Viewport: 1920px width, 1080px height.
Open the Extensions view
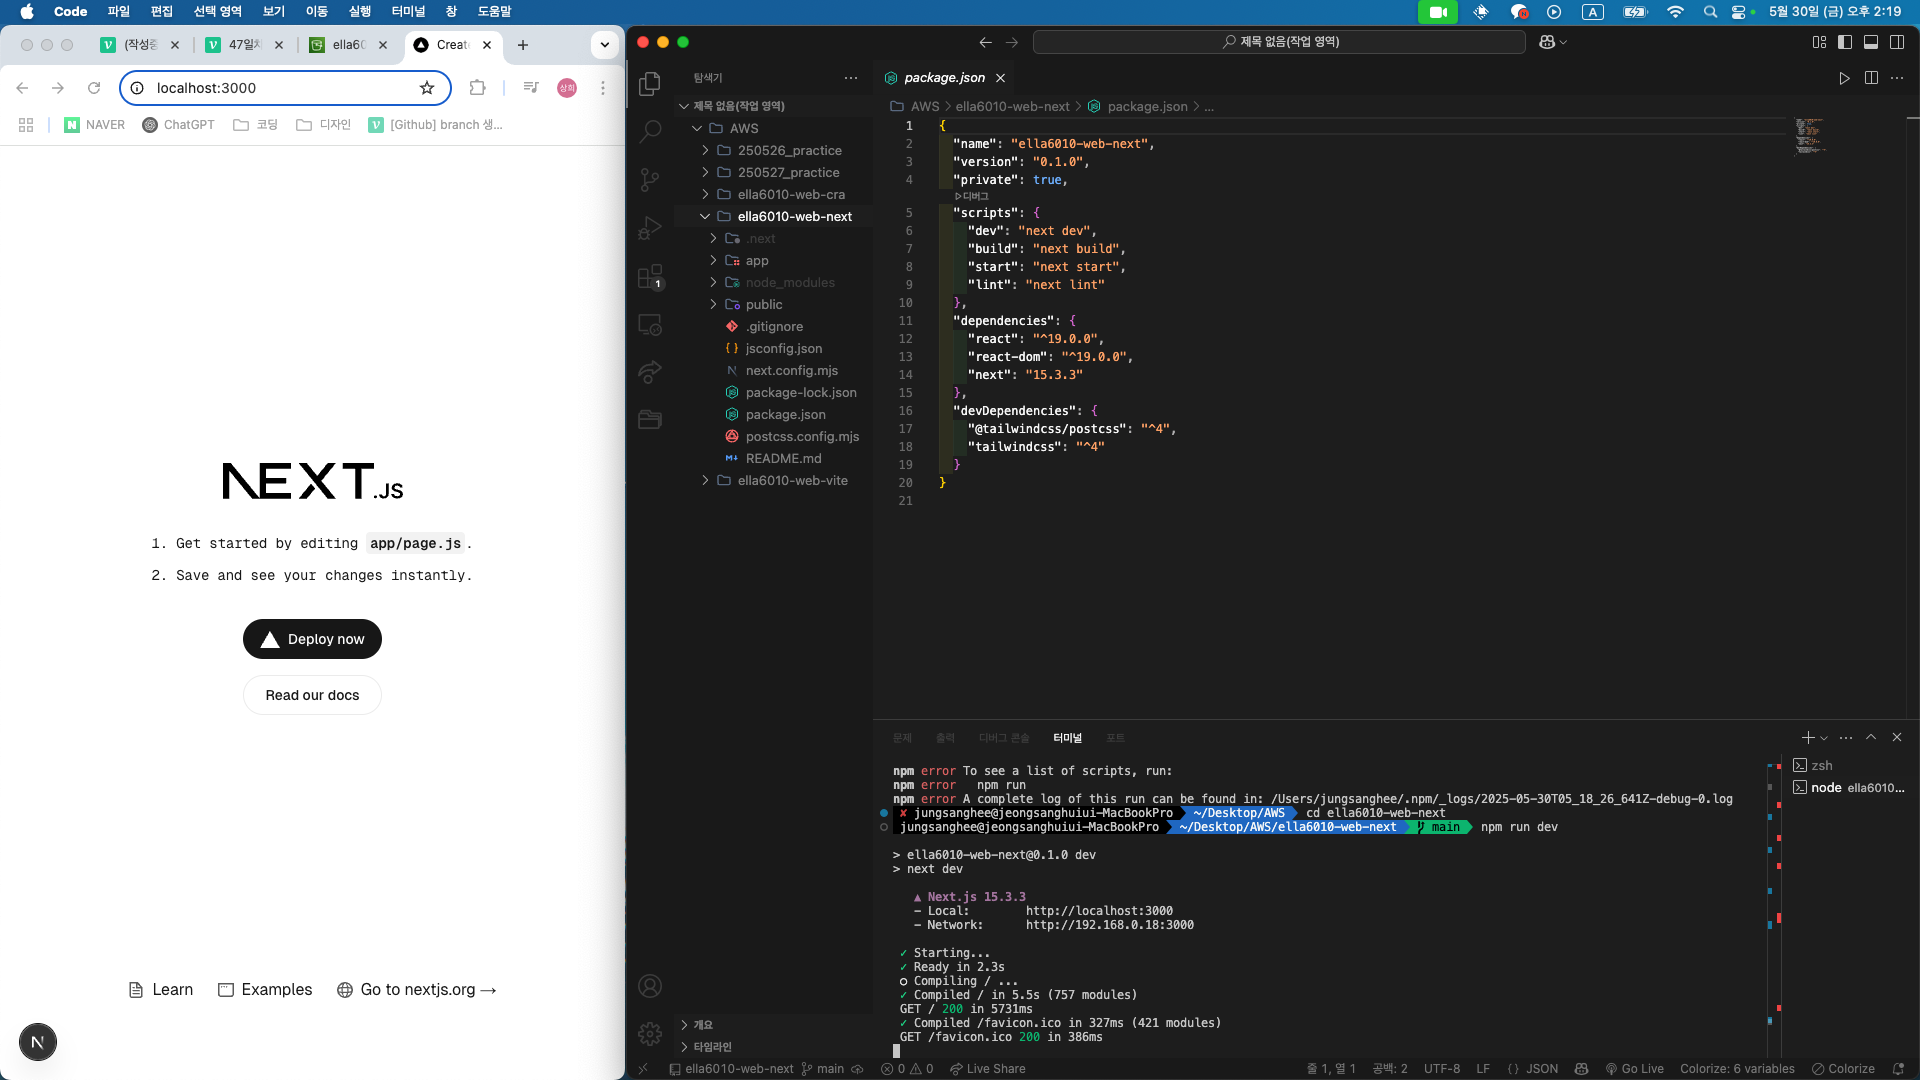point(650,277)
